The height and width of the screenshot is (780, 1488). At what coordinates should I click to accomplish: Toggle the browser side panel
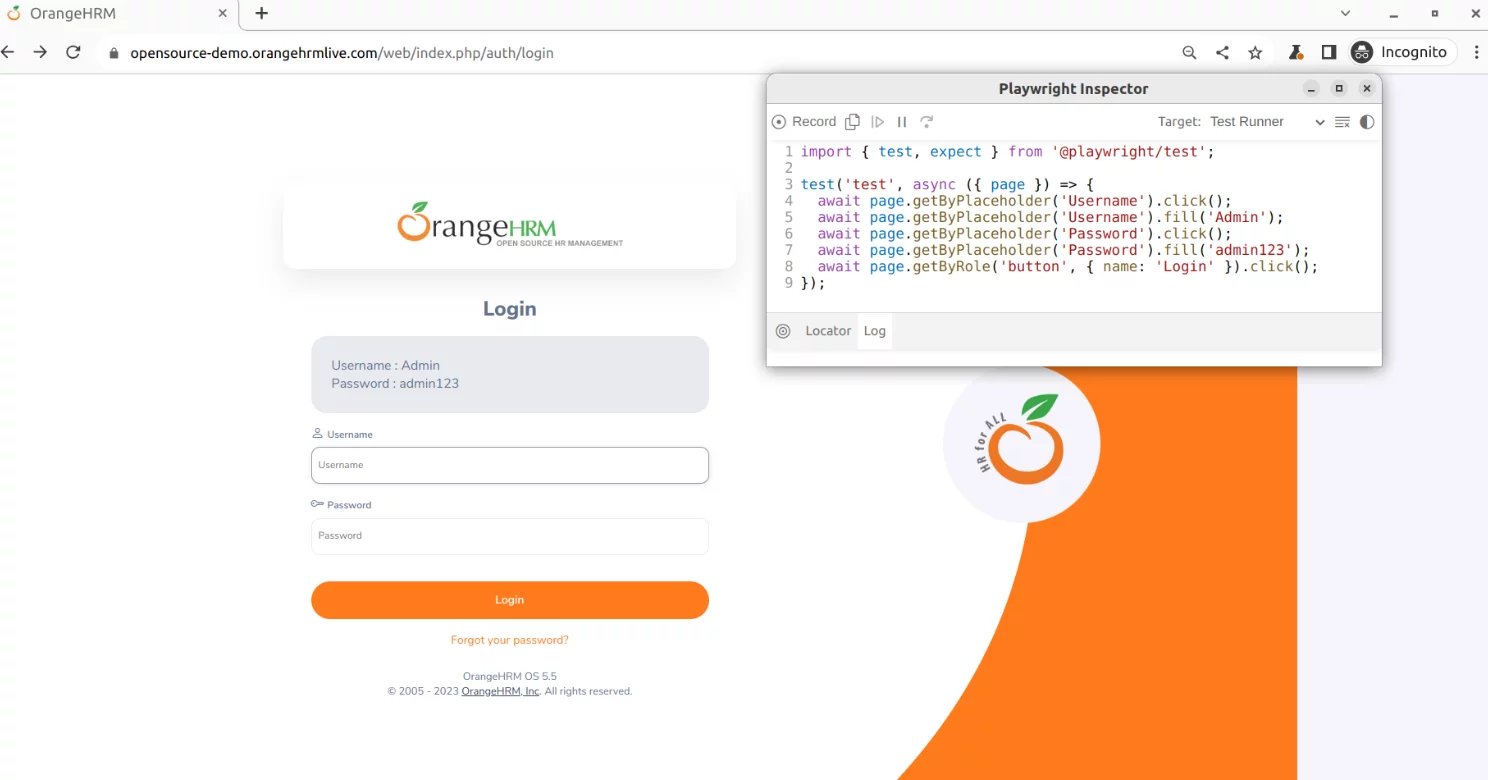[x=1329, y=53]
